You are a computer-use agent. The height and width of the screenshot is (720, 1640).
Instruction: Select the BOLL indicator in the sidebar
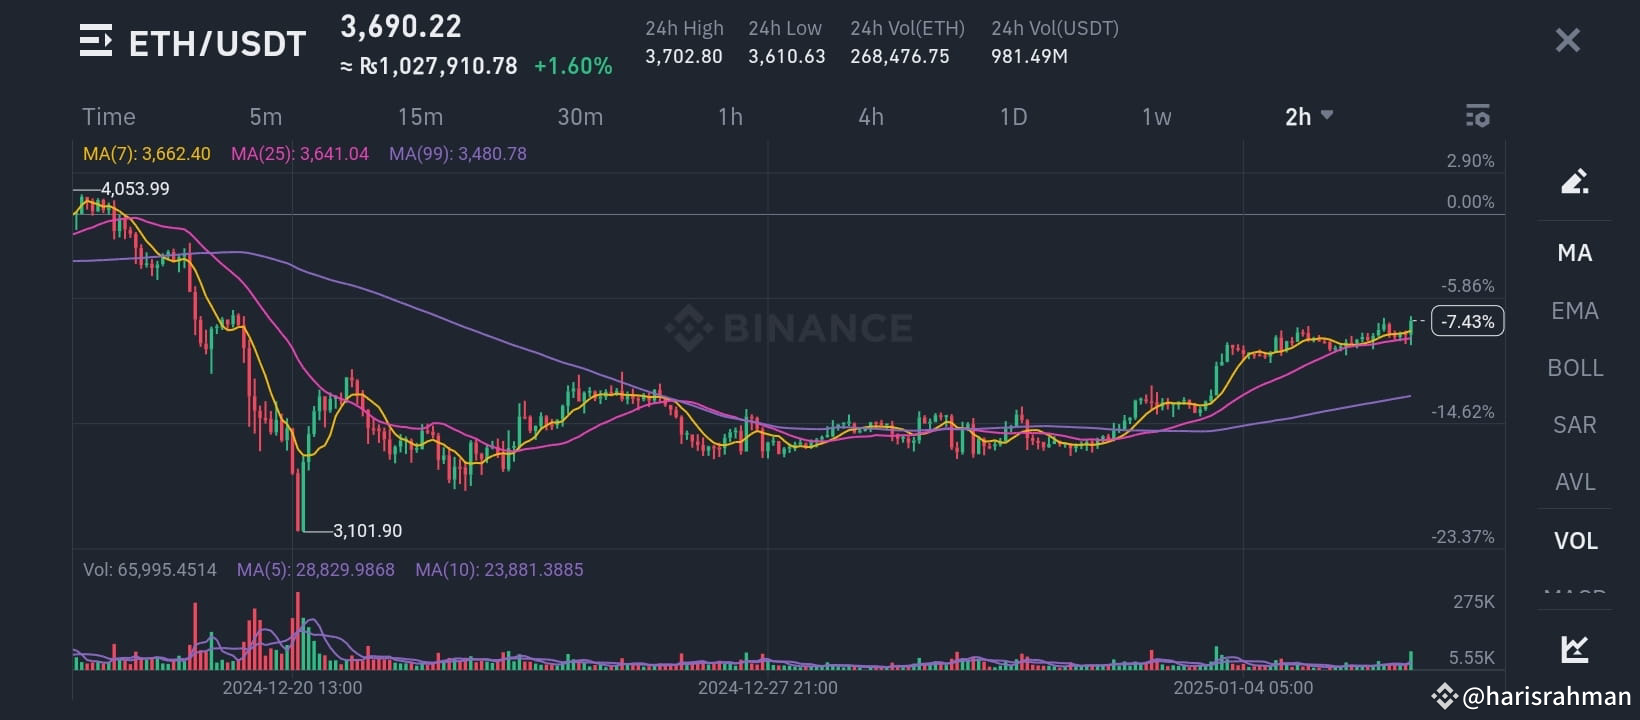click(1575, 368)
